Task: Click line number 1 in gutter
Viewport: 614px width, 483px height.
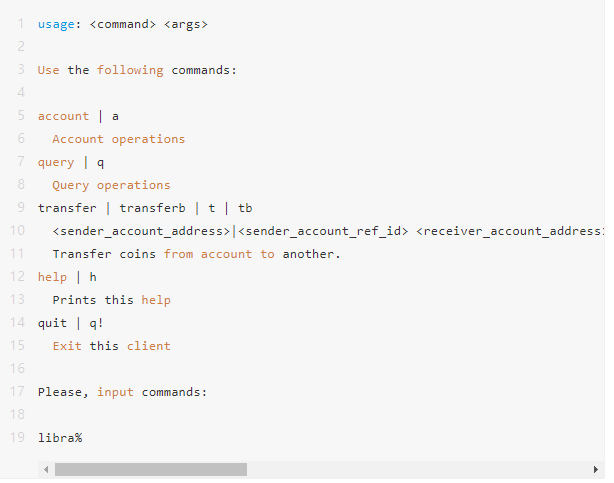Action: pos(21,24)
